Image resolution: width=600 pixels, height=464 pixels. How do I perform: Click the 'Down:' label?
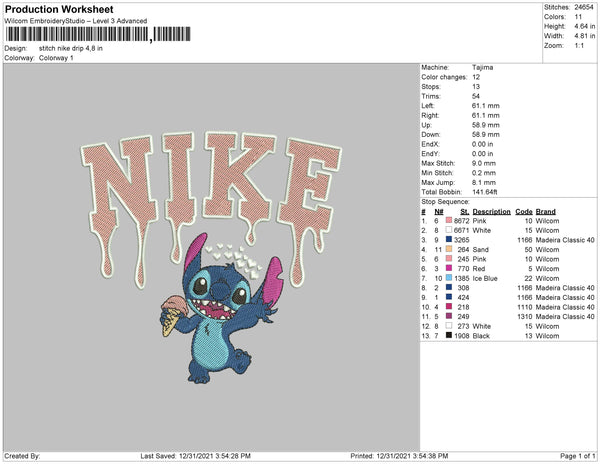click(x=430, y=135)
